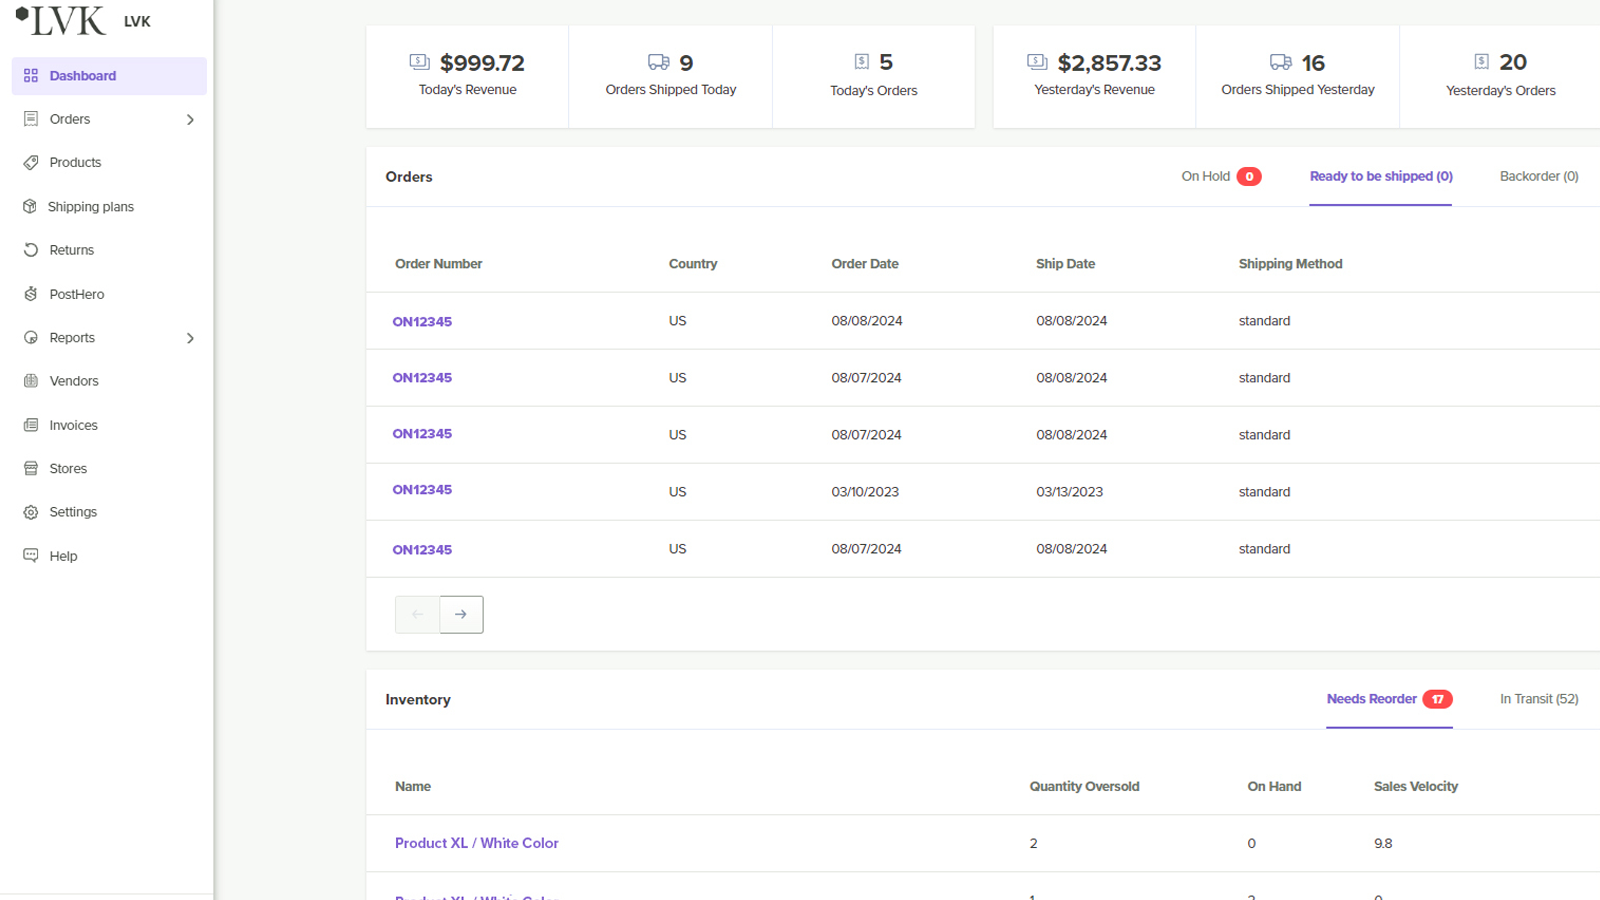Click the PostHero icon in sidebar
Screen dimensions: 1600x900
pos(31,294)
